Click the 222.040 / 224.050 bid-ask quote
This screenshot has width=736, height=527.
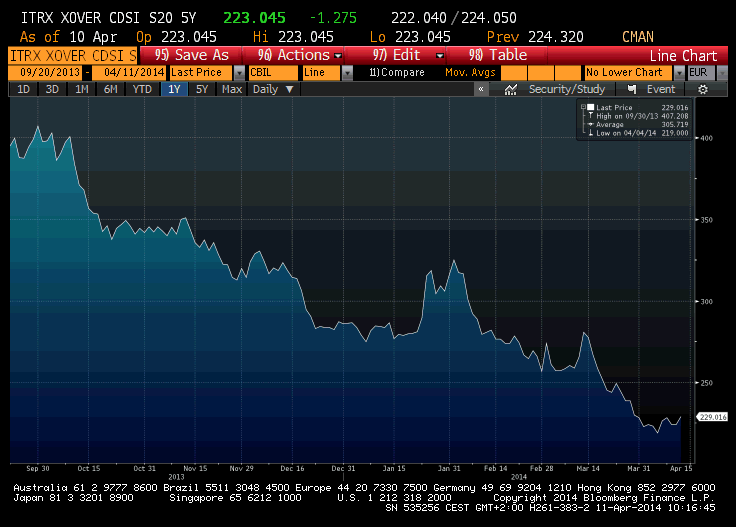point(454,18)
